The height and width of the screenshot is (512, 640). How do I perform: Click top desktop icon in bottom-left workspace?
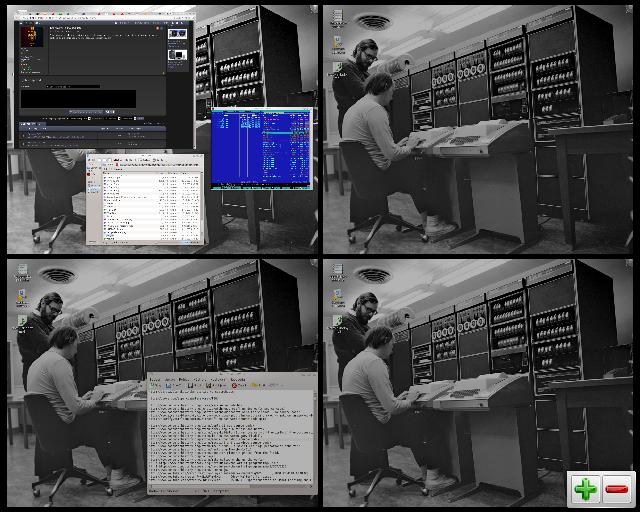click(x=22, y=270)
